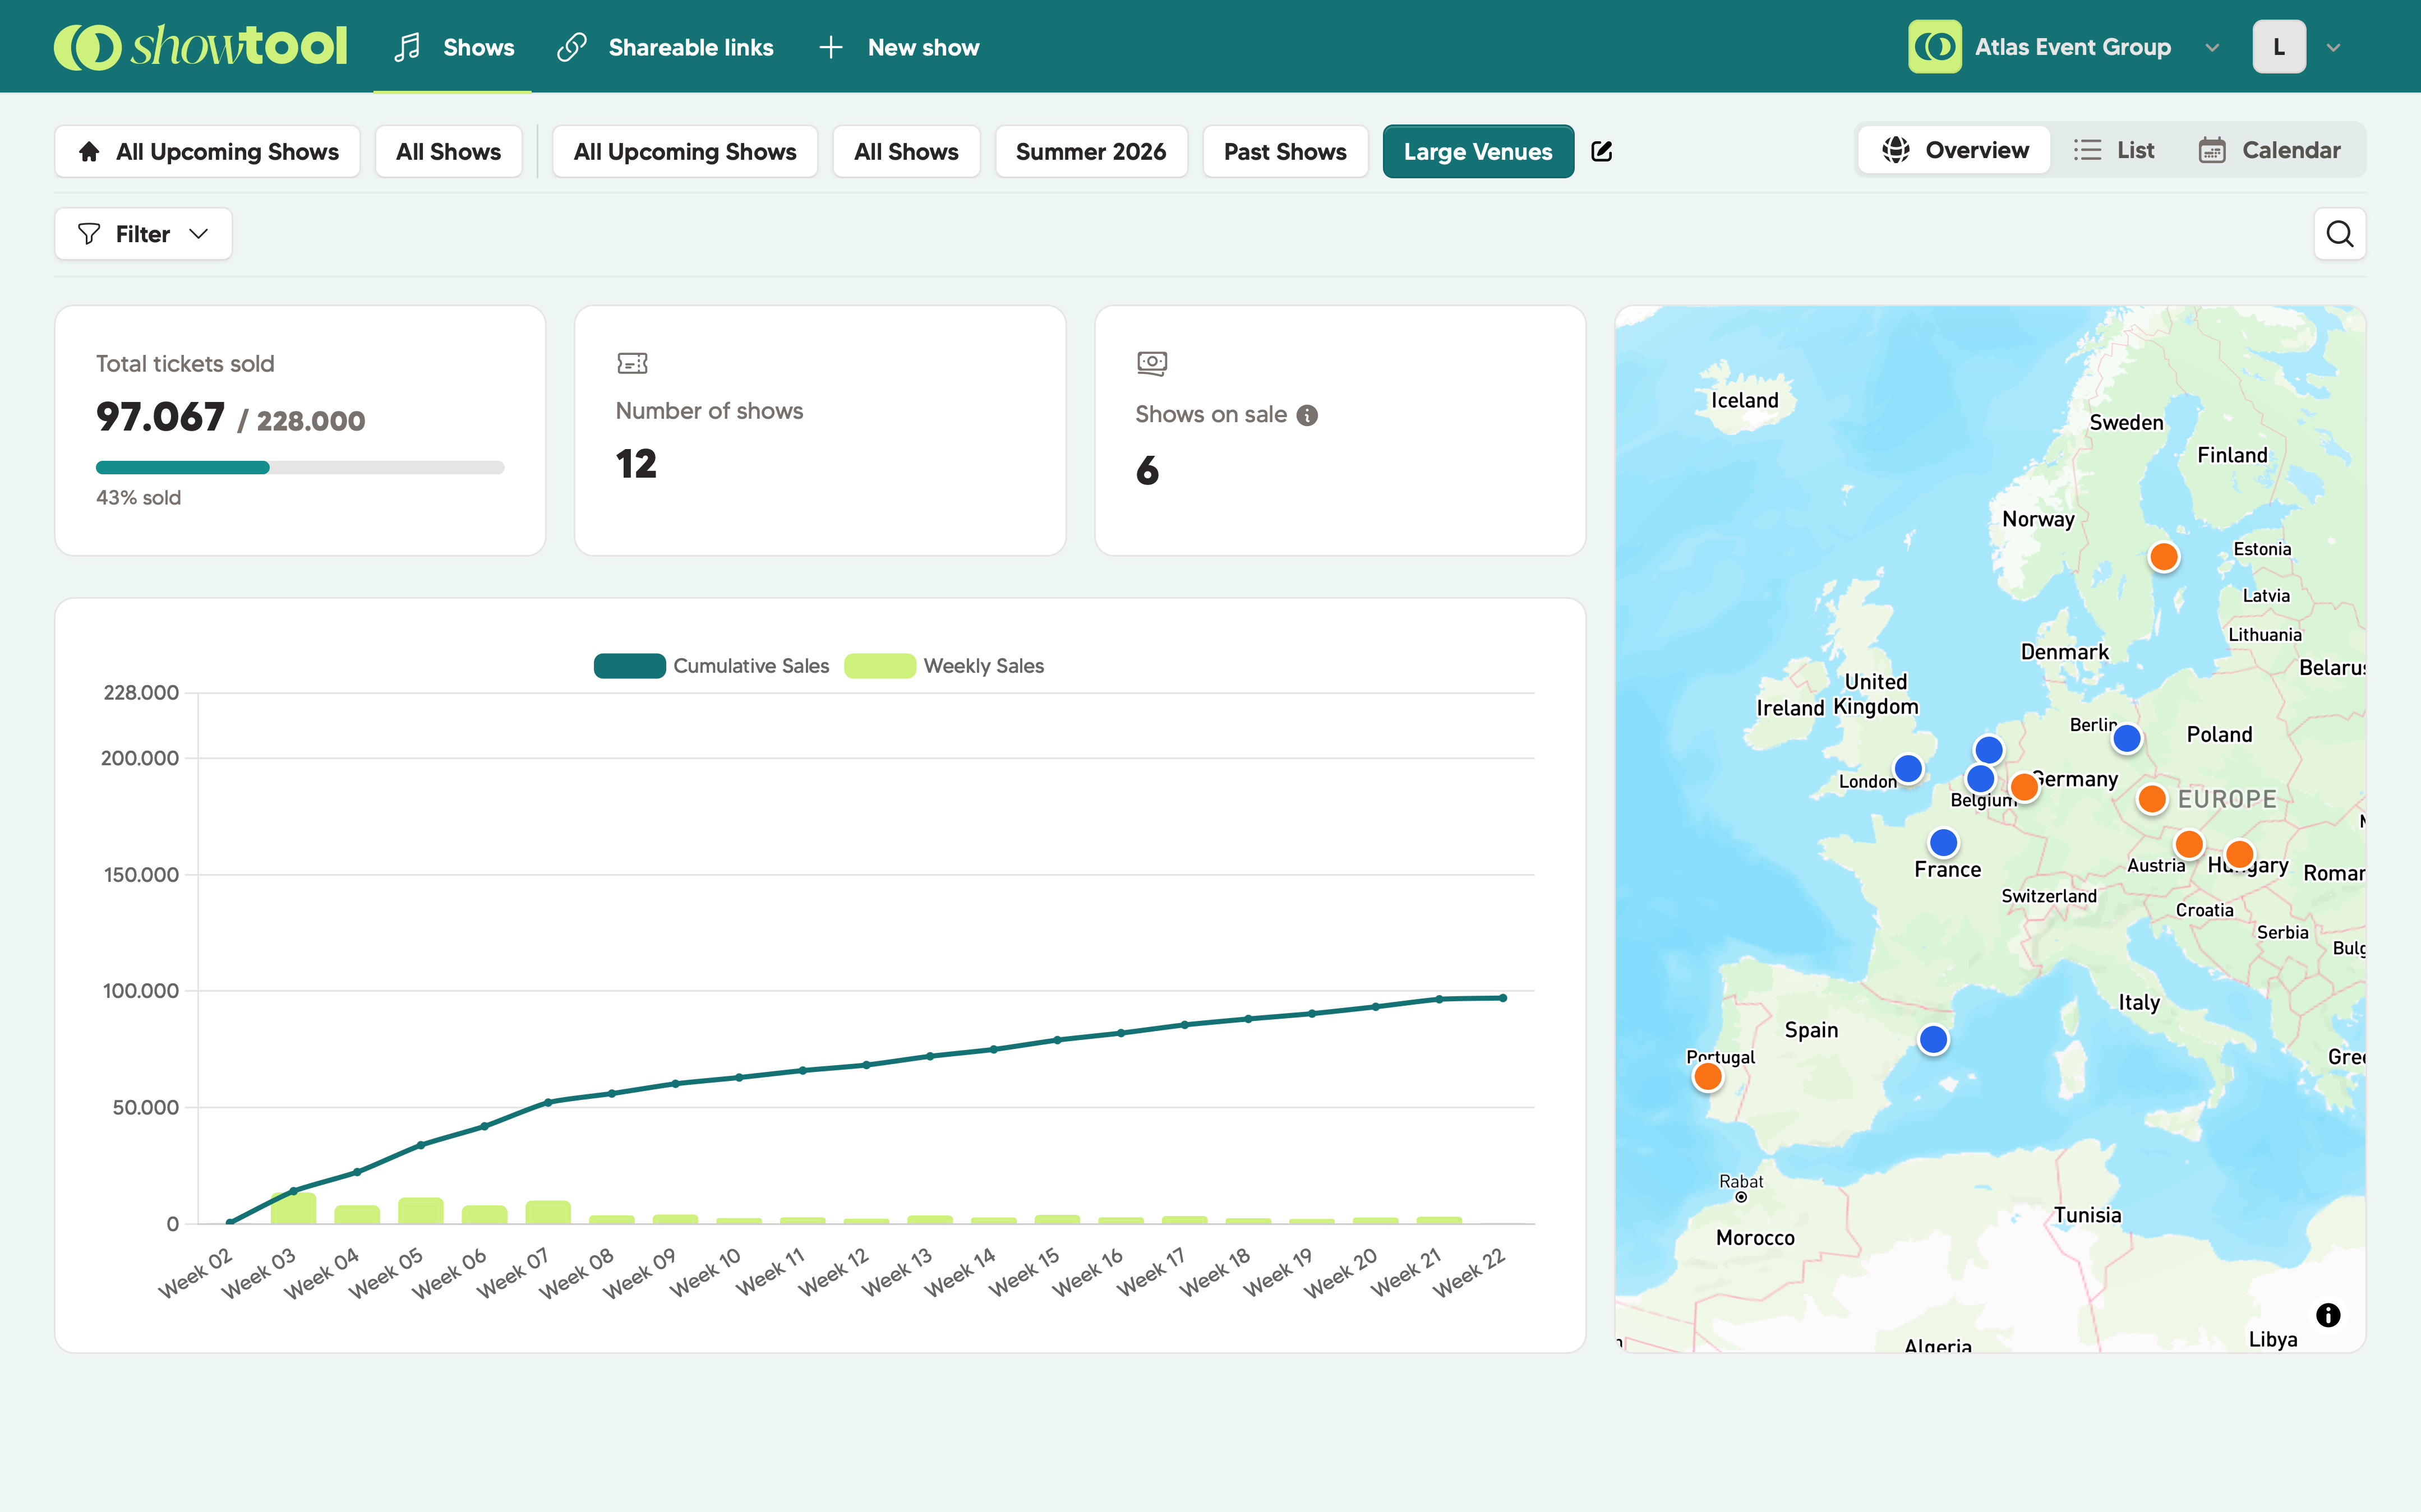Click the orange marker in Portugal
Viewport: 2421px width, 1512px height.
click(1708, 1077)
